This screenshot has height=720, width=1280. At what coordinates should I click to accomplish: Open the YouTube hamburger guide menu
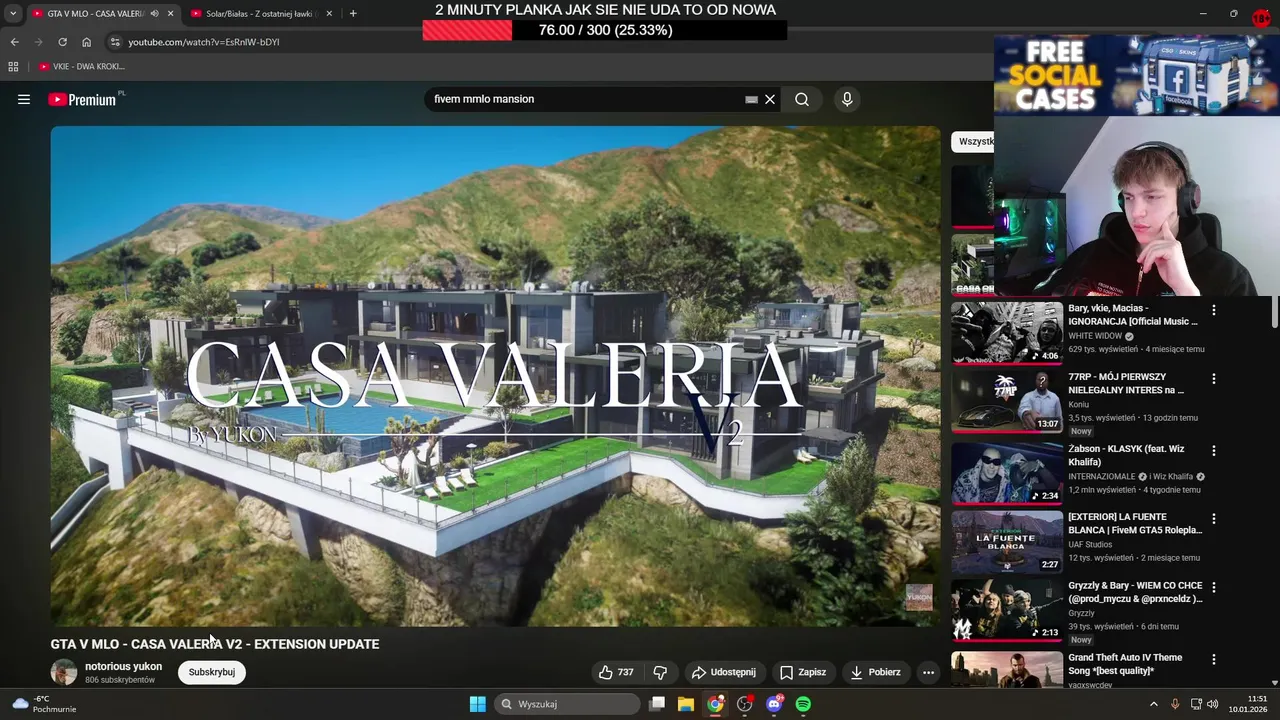click(24, 99)
